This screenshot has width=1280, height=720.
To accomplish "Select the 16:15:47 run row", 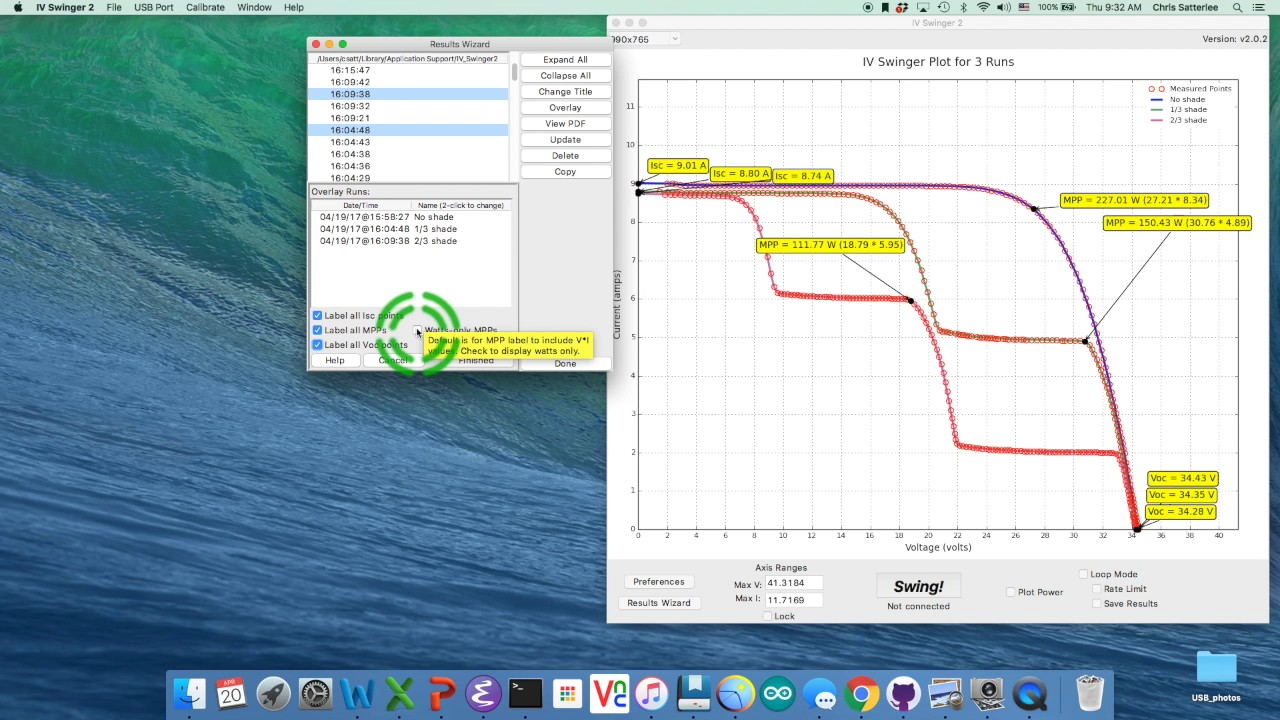I will tap(408, 70).
